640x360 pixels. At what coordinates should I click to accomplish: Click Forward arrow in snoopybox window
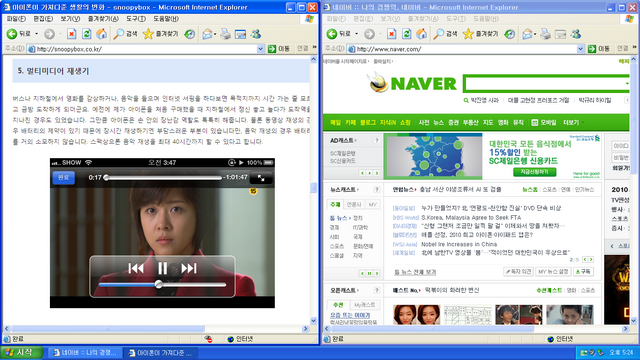(49, 34)
